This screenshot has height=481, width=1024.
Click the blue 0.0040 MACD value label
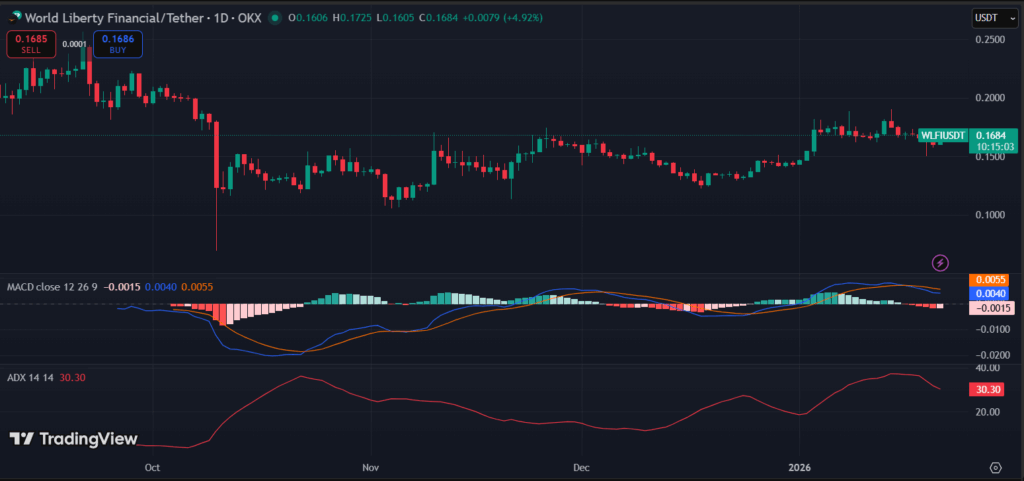coord(994,294)
